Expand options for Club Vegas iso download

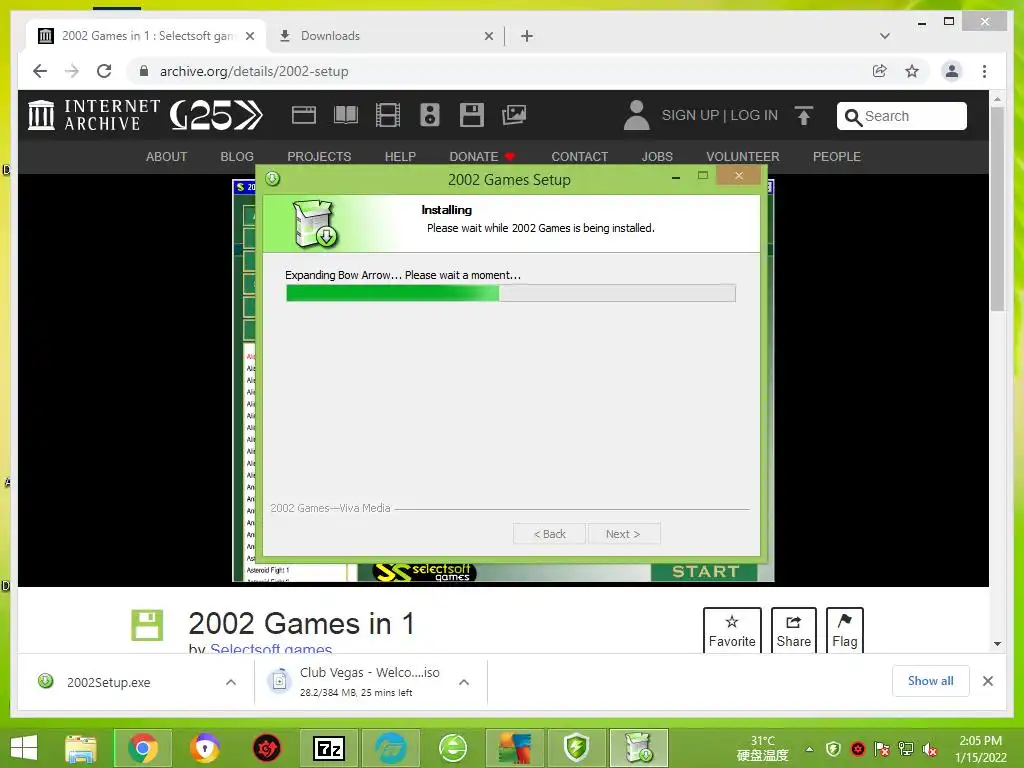(464, 682)
